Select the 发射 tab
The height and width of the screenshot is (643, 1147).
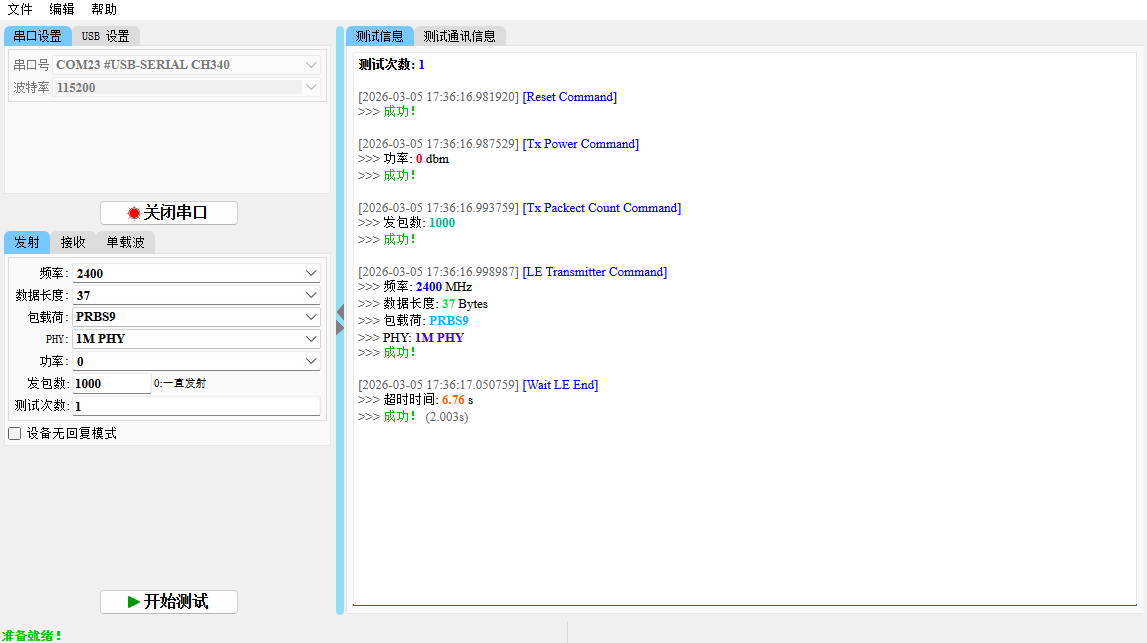[x=27, y=242]
